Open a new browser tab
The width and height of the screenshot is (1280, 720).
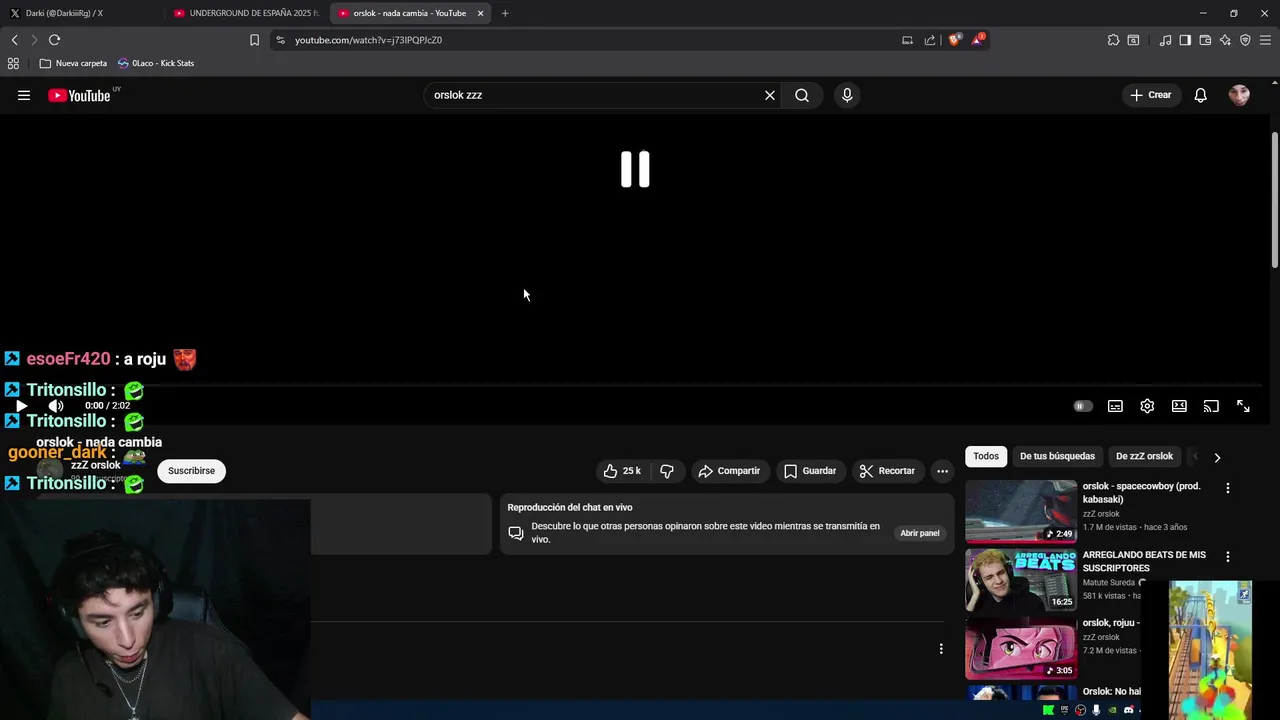pos(505,13)
